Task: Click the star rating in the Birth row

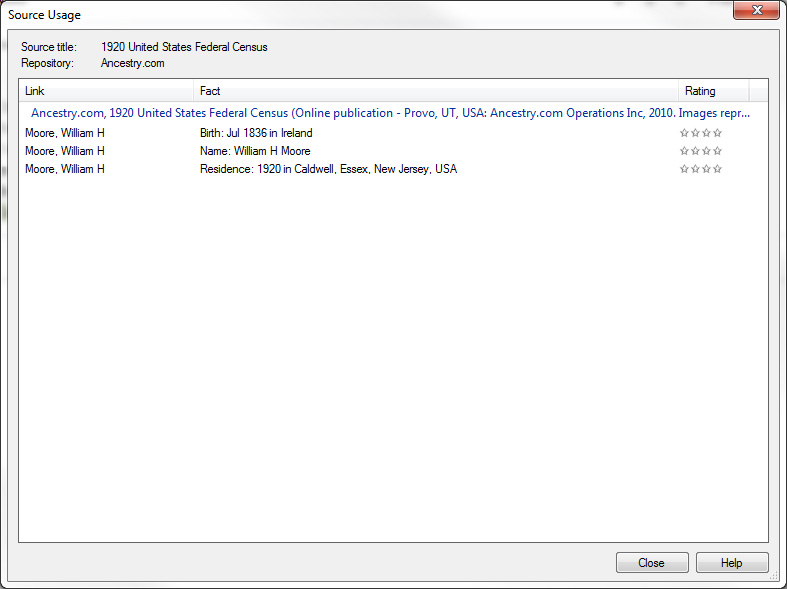Action: 700,133
